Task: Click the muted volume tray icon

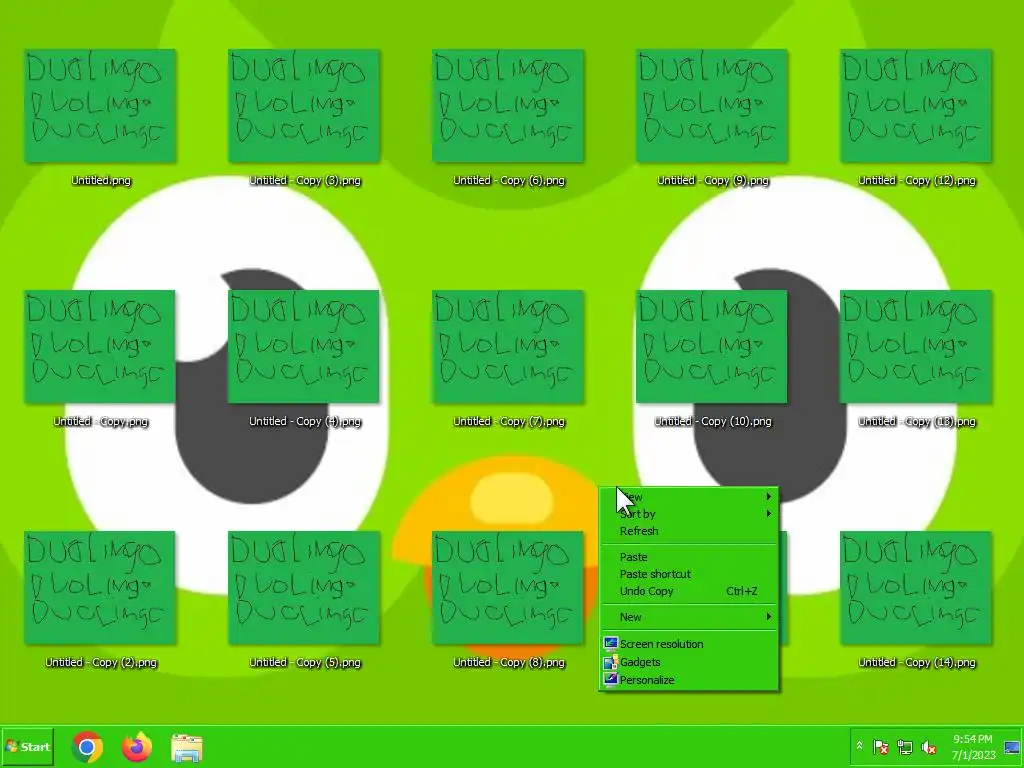Action: (929, 746)
